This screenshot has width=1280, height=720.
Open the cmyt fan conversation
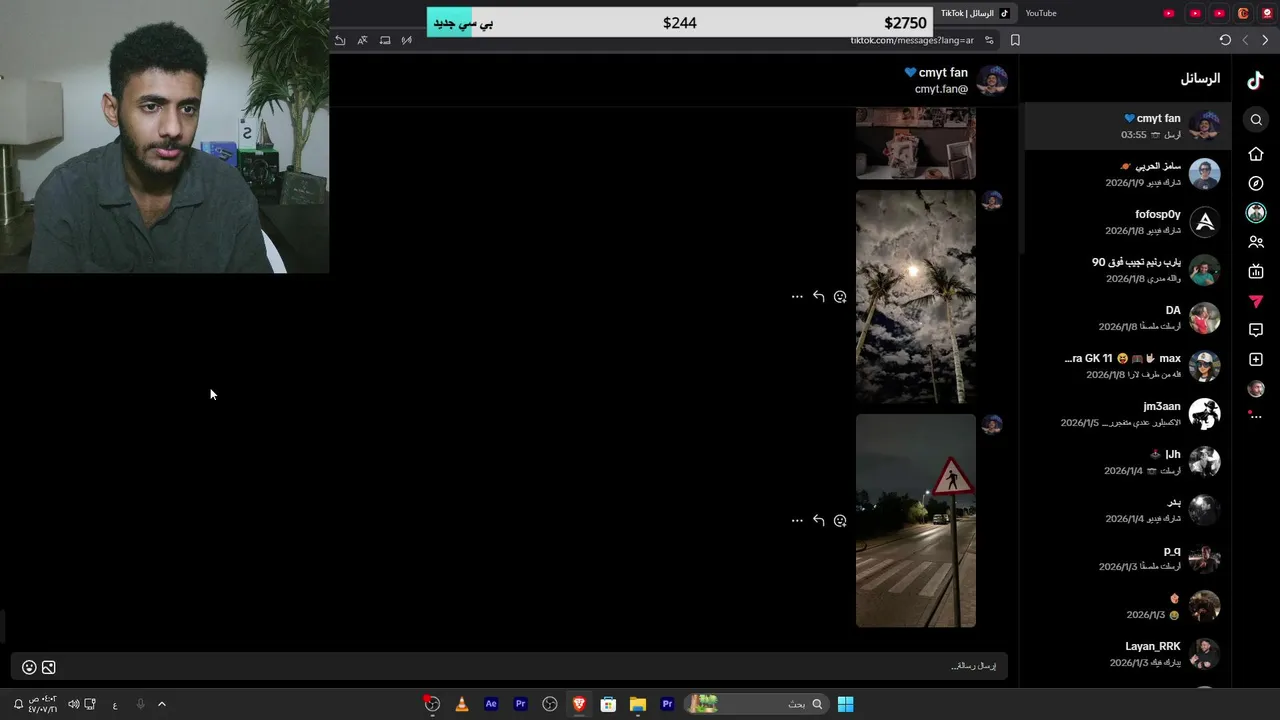(1127, 126)
